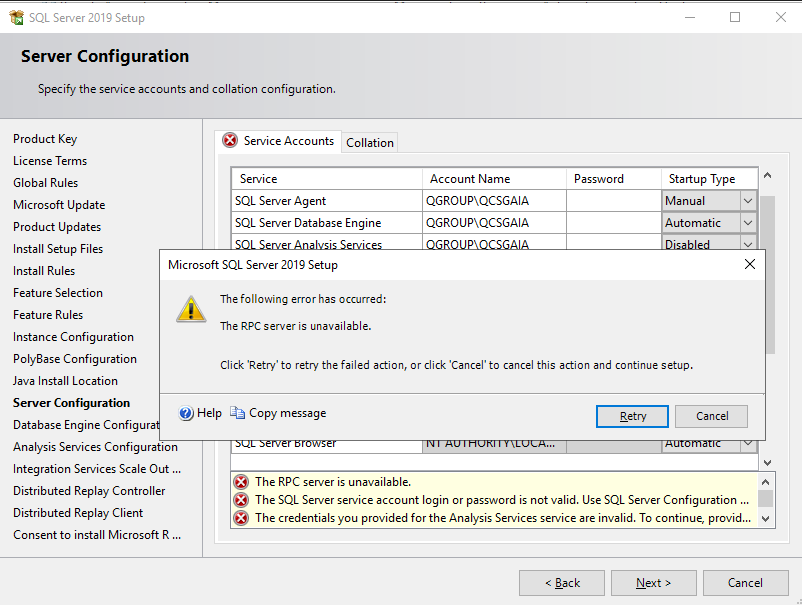Click the error list scroll down arrow
The width and height of the screenshot is (802, 605).
pos(765,519)
